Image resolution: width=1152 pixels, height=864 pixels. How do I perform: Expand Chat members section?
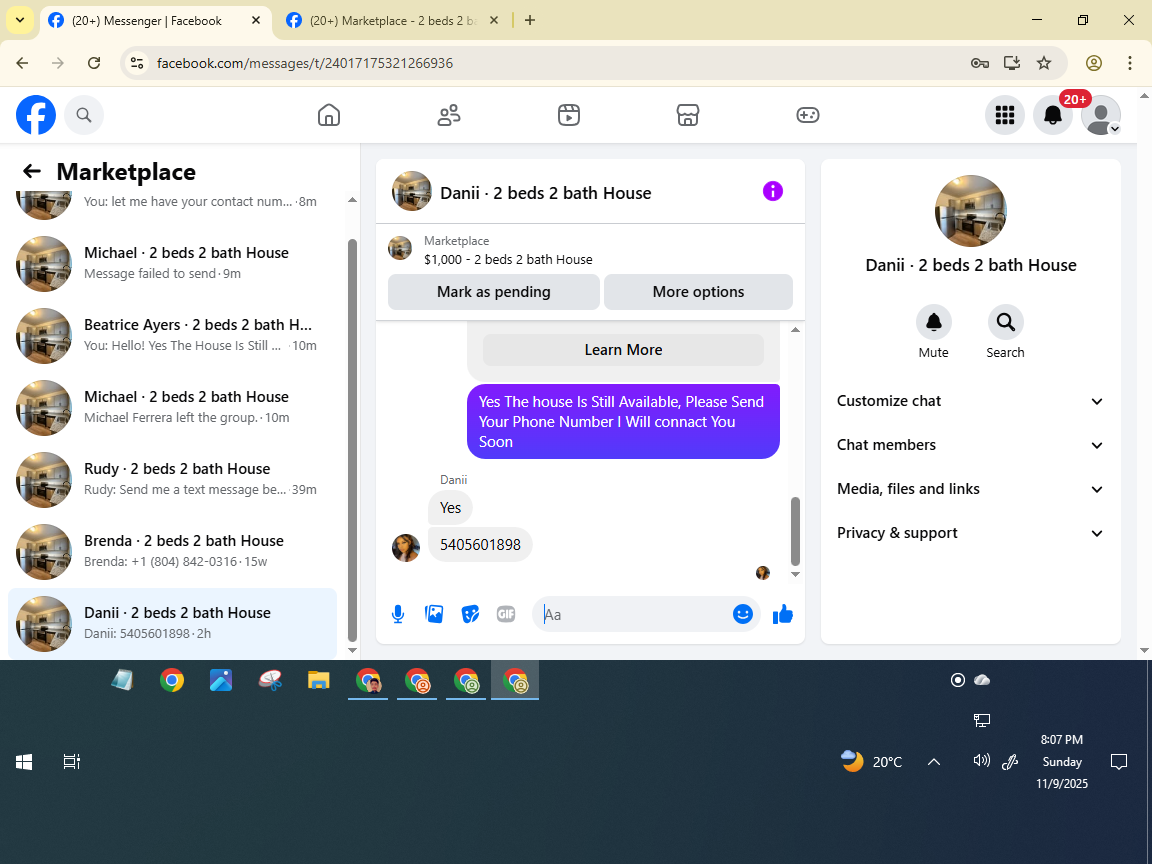pos(970,445)
